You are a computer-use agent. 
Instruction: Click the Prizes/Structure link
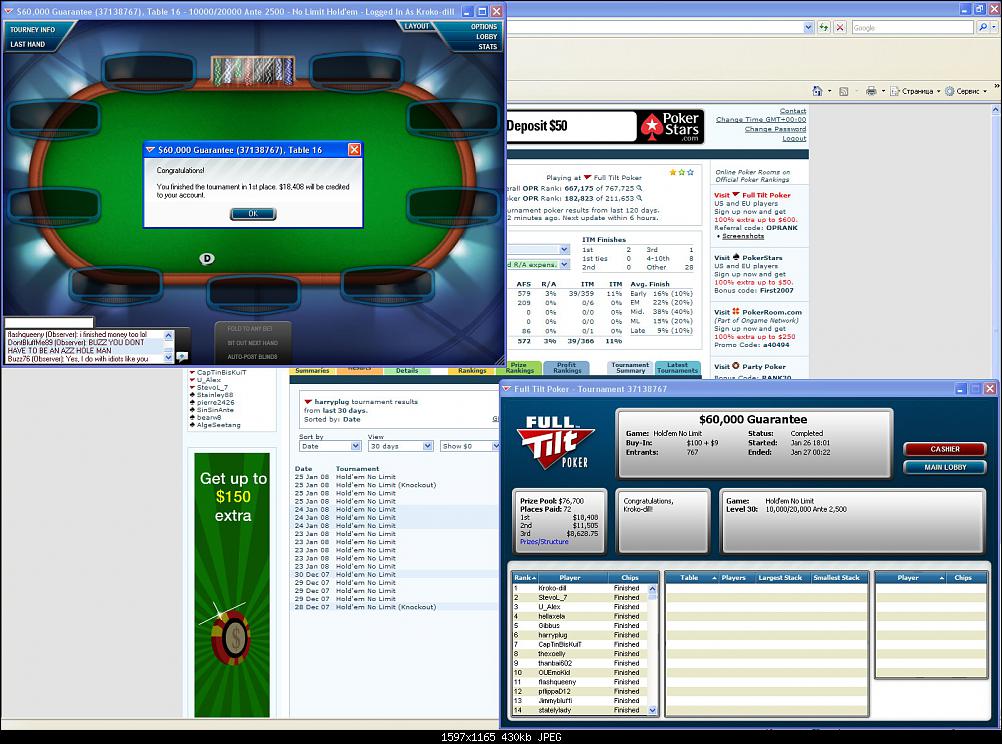[x=544, y=541]
